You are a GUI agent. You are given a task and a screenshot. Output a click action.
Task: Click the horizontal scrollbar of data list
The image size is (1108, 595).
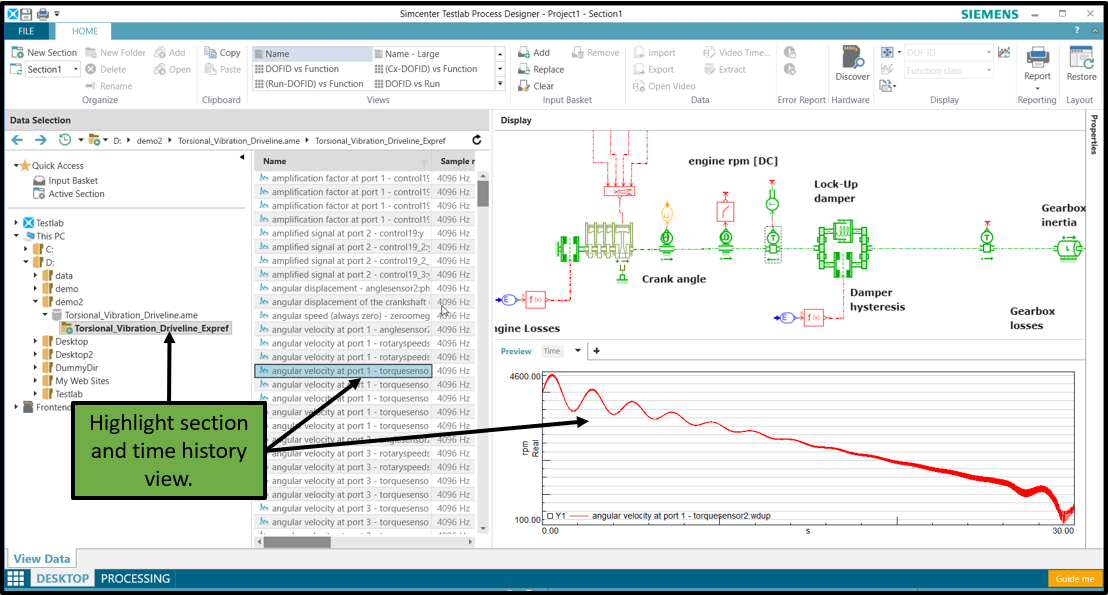pyautogui.click(x=297, y=542)
